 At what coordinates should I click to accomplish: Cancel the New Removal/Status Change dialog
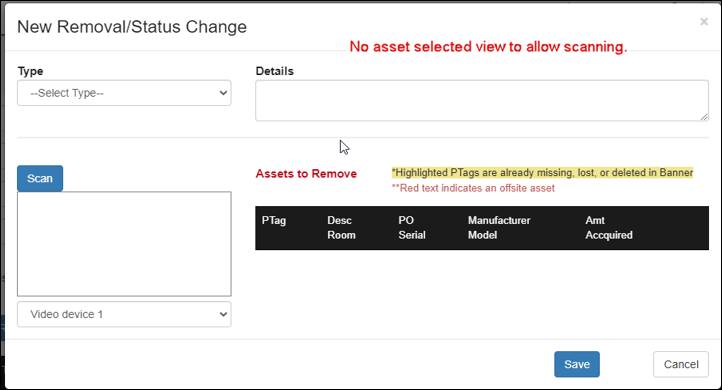pos(681,364)
